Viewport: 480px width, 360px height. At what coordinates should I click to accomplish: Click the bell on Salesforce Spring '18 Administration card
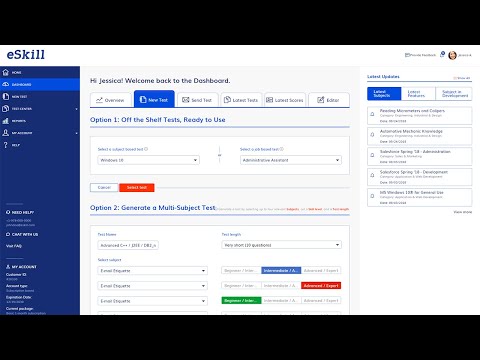[x=372, y=155]
